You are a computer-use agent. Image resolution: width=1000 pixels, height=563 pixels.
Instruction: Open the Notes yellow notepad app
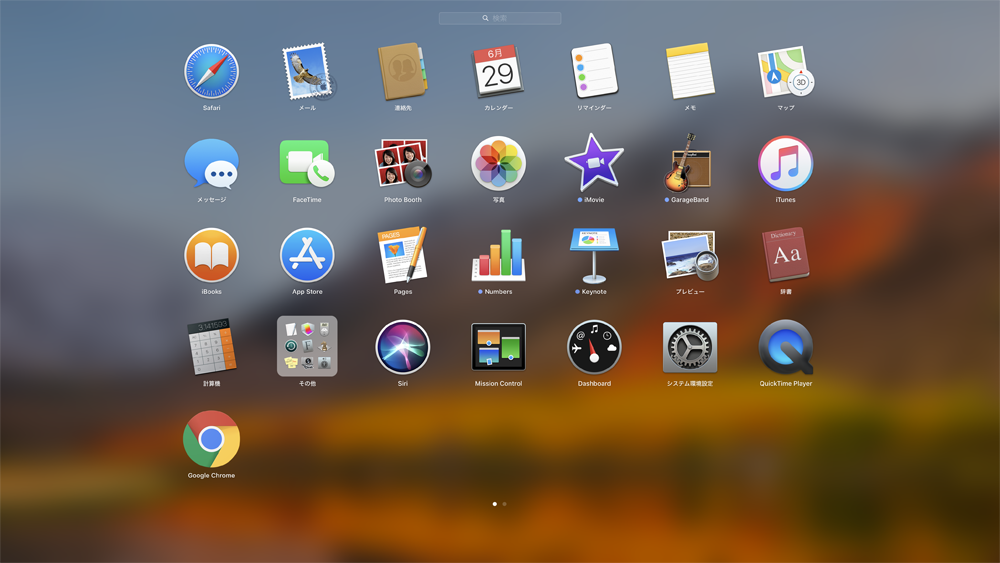690,71
